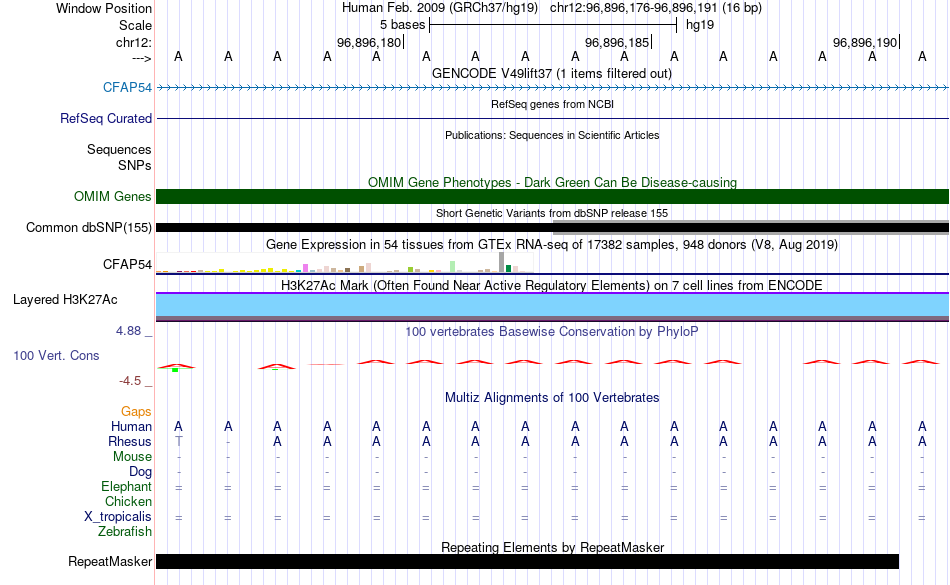Image resolution: width=950 pixels, height=585 pixels.
Task: Open the OMIM Genes track label
Action: 112,196
